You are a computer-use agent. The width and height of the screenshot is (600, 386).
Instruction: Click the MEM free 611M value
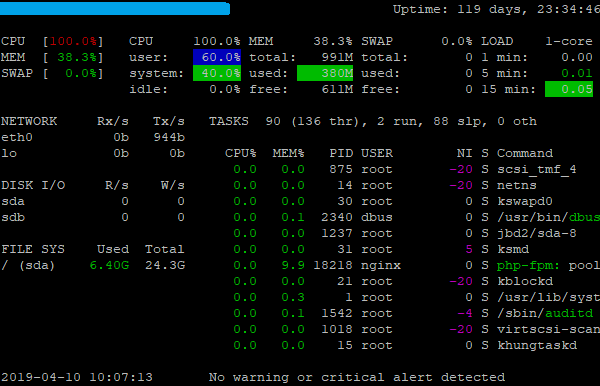click(x=337, y=90)
